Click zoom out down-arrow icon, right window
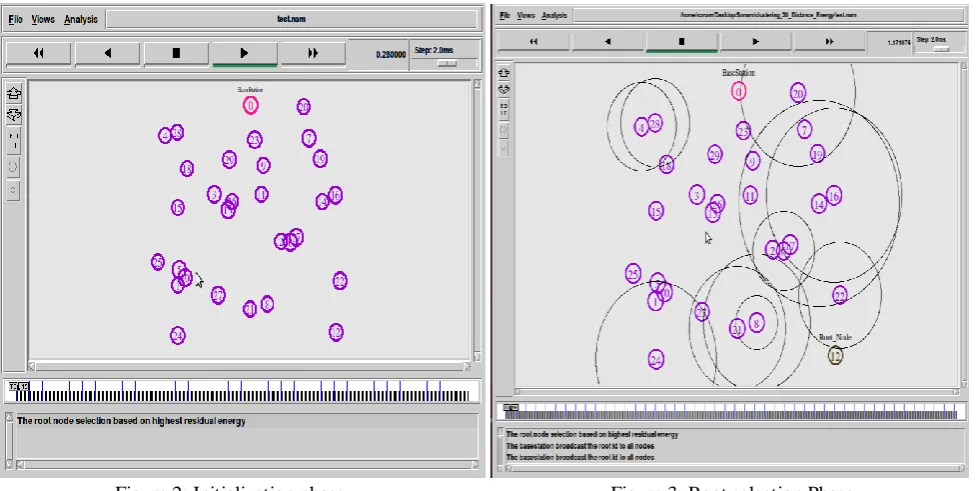979x491 pixels. point(504,89)
